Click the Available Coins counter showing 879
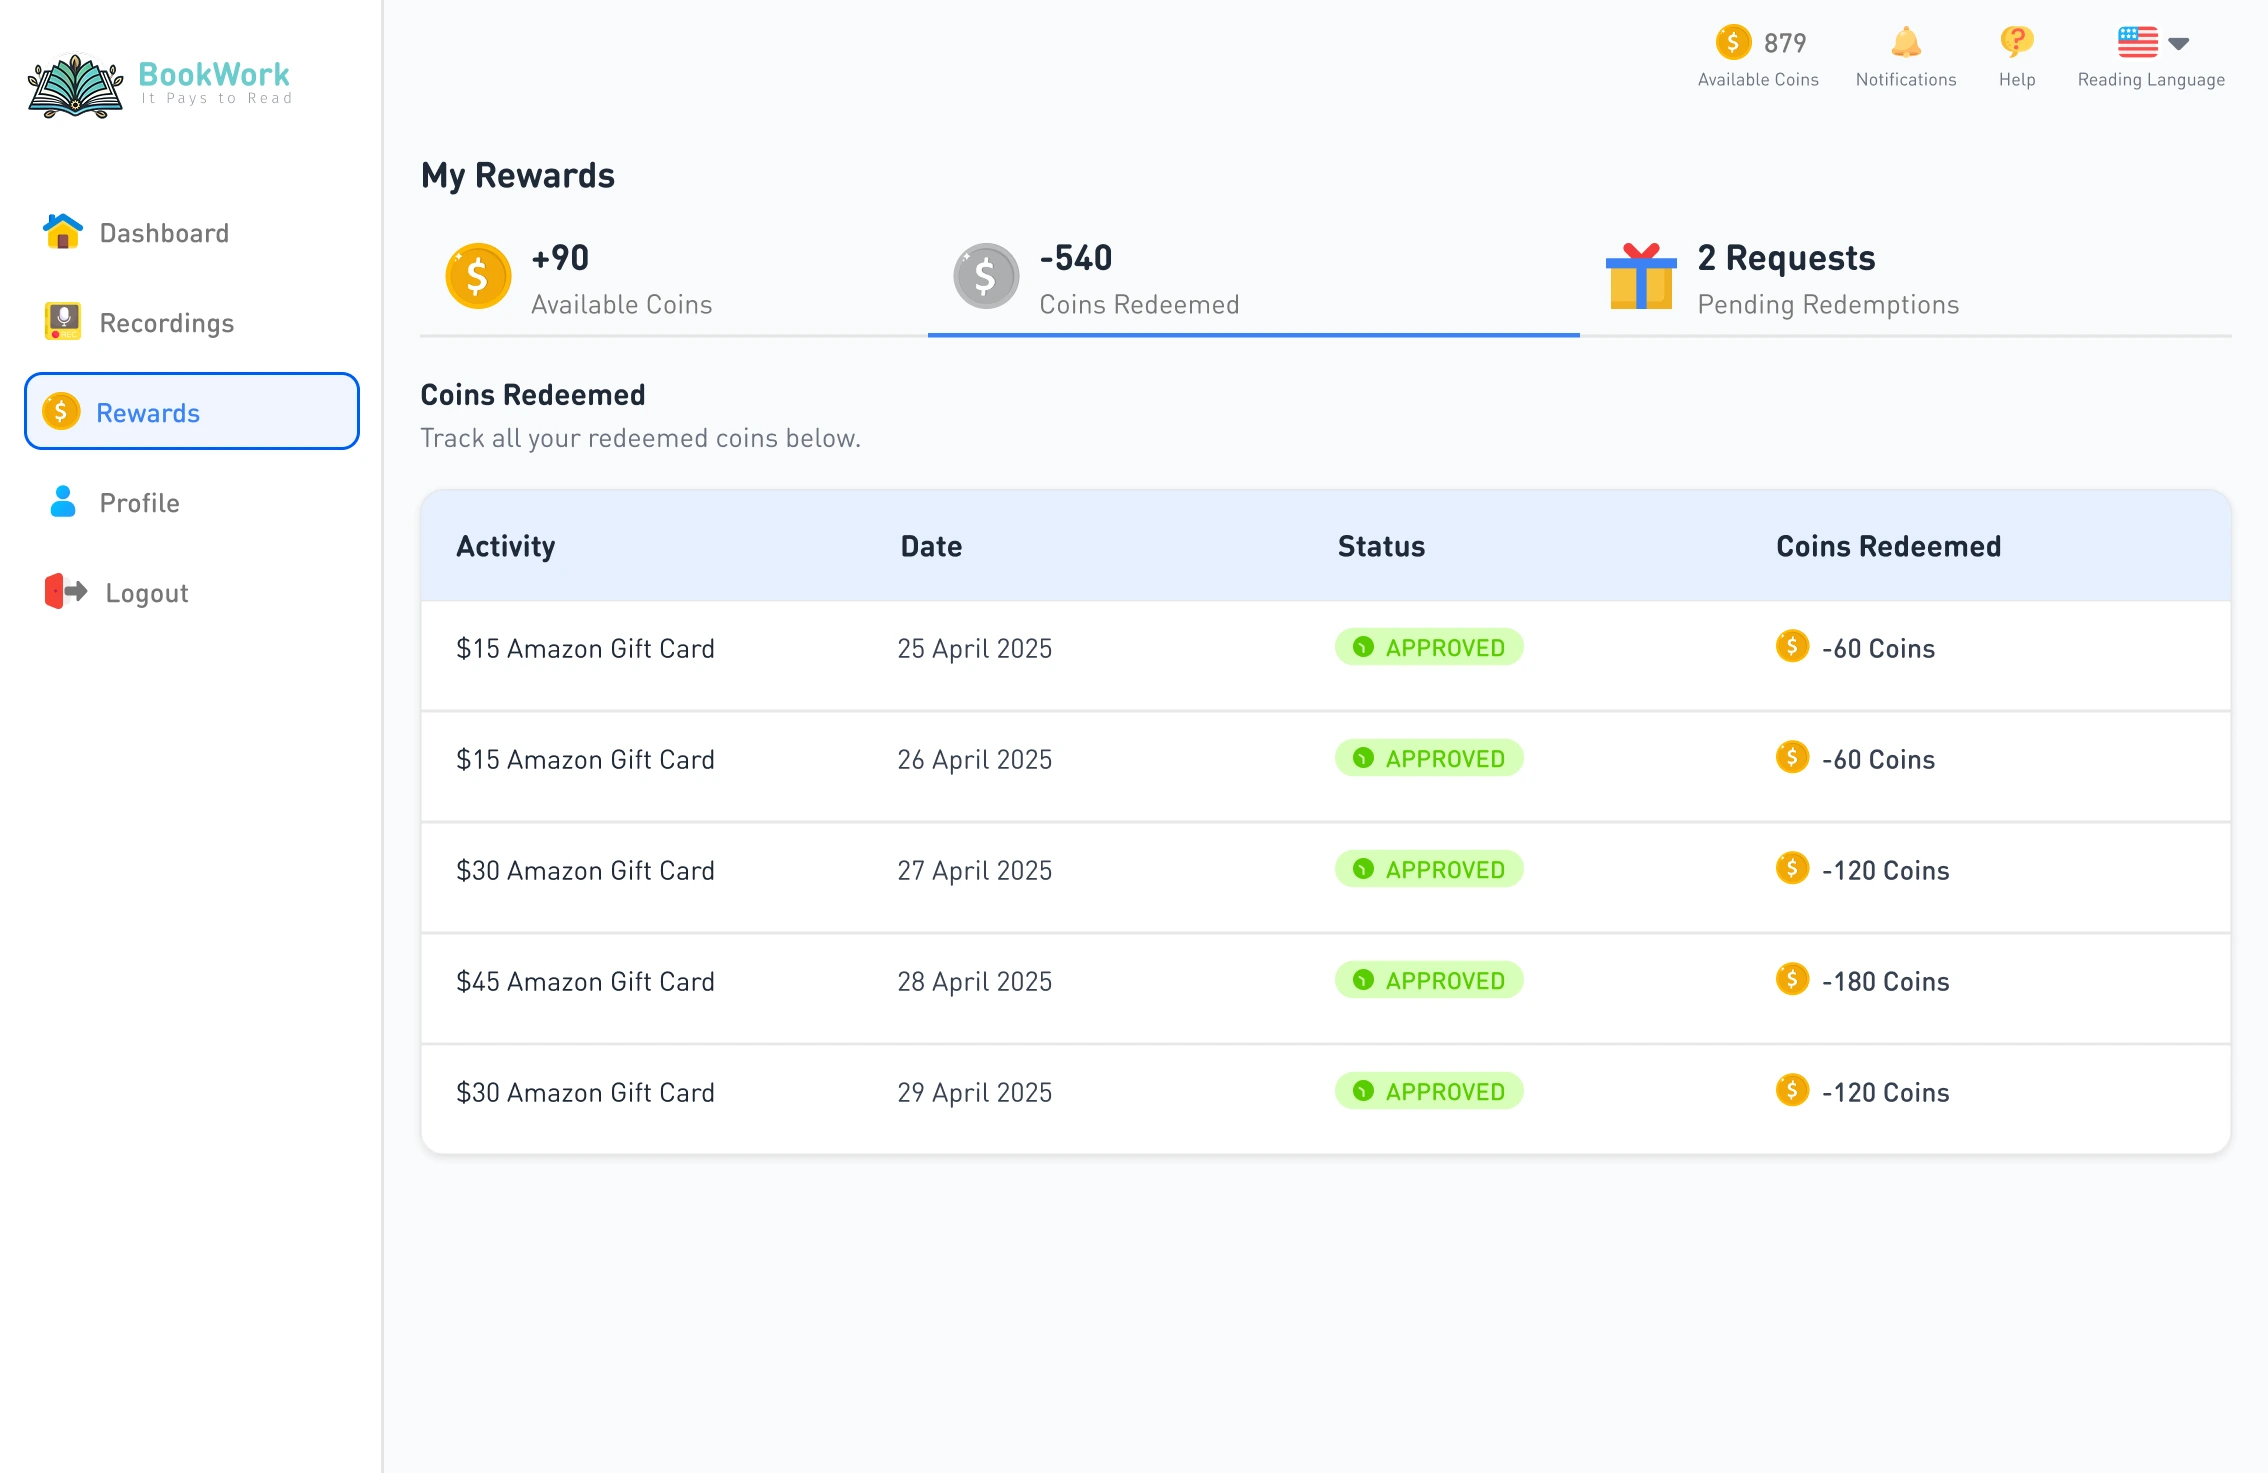 point(1759,42)
